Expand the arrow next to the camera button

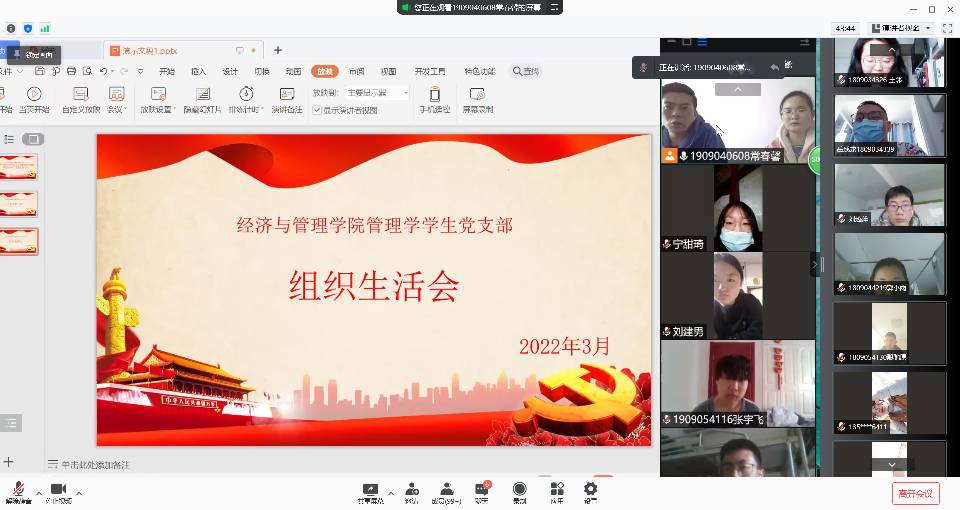[x=79, y=492]
